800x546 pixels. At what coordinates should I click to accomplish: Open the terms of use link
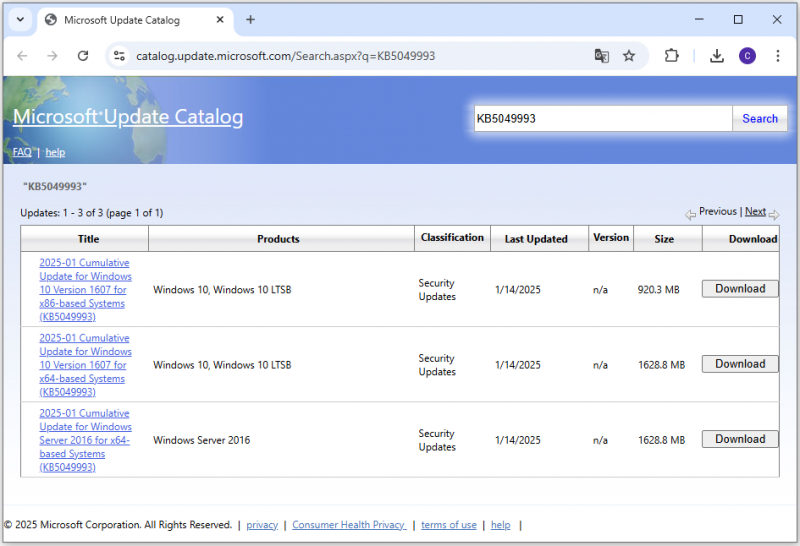(448, 525)
